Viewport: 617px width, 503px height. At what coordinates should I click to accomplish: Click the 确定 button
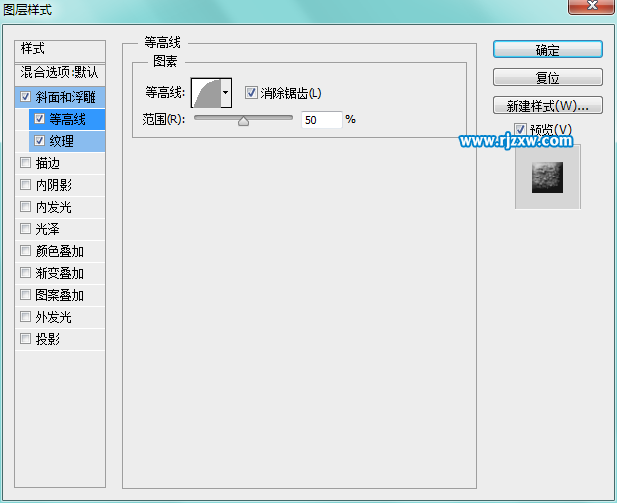click(x=547, y=50)
